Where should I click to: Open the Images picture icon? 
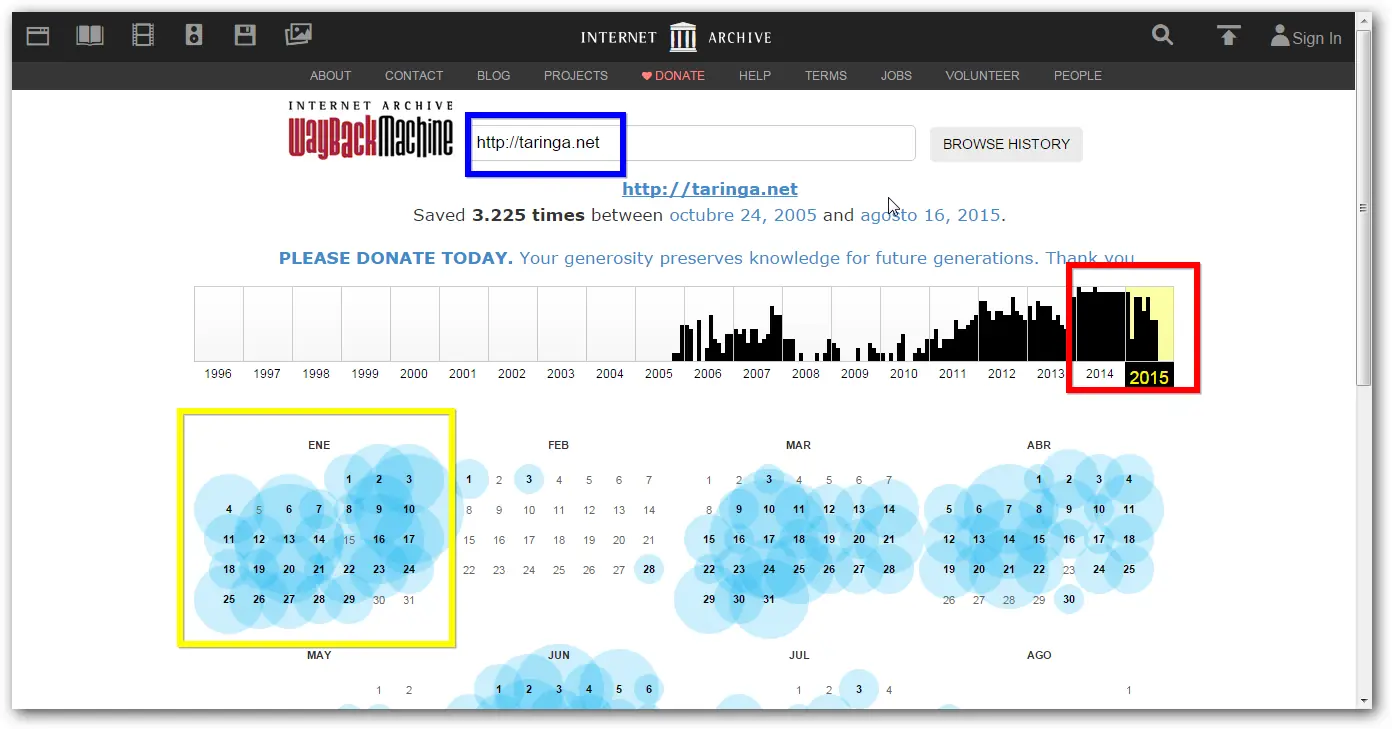click(298, 36)
